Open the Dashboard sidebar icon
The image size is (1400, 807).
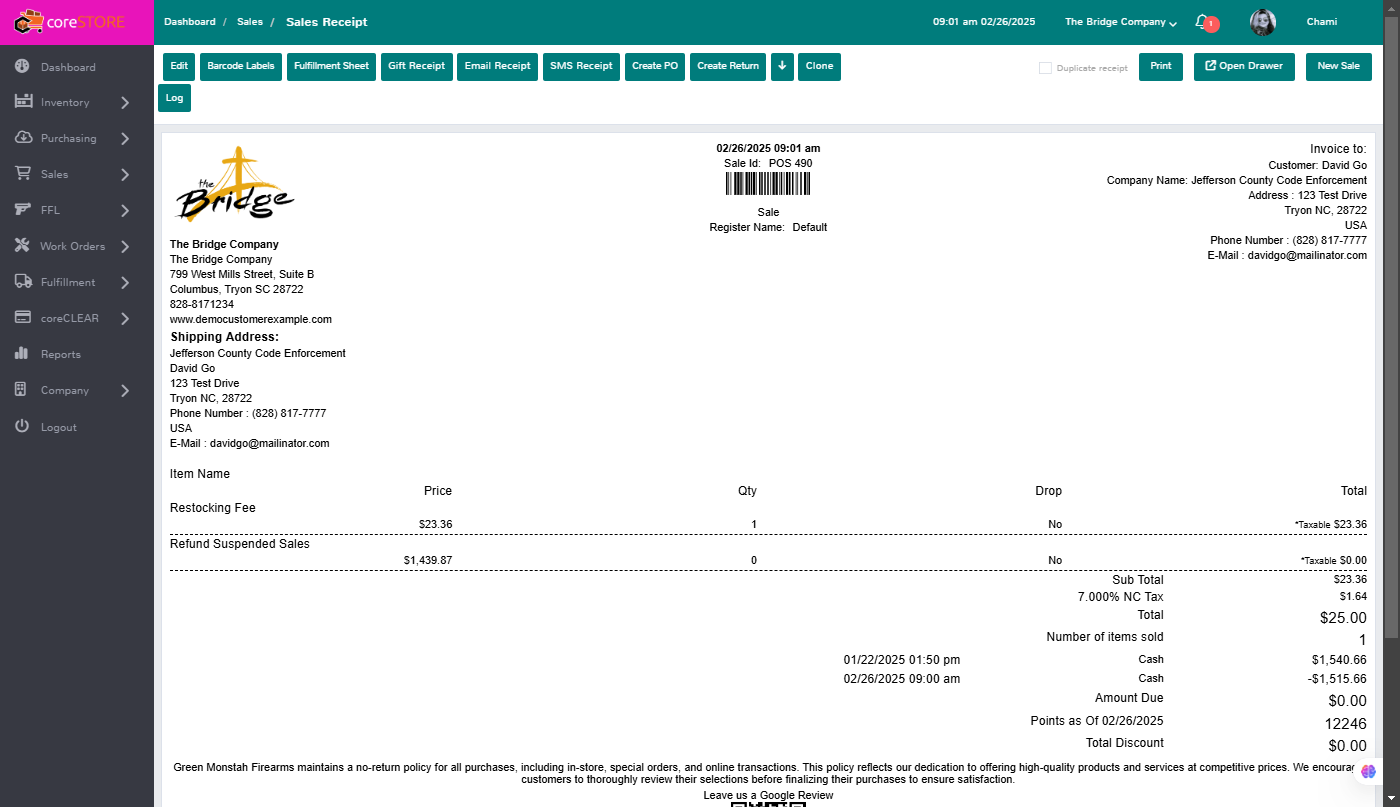(x=22, y=67)
